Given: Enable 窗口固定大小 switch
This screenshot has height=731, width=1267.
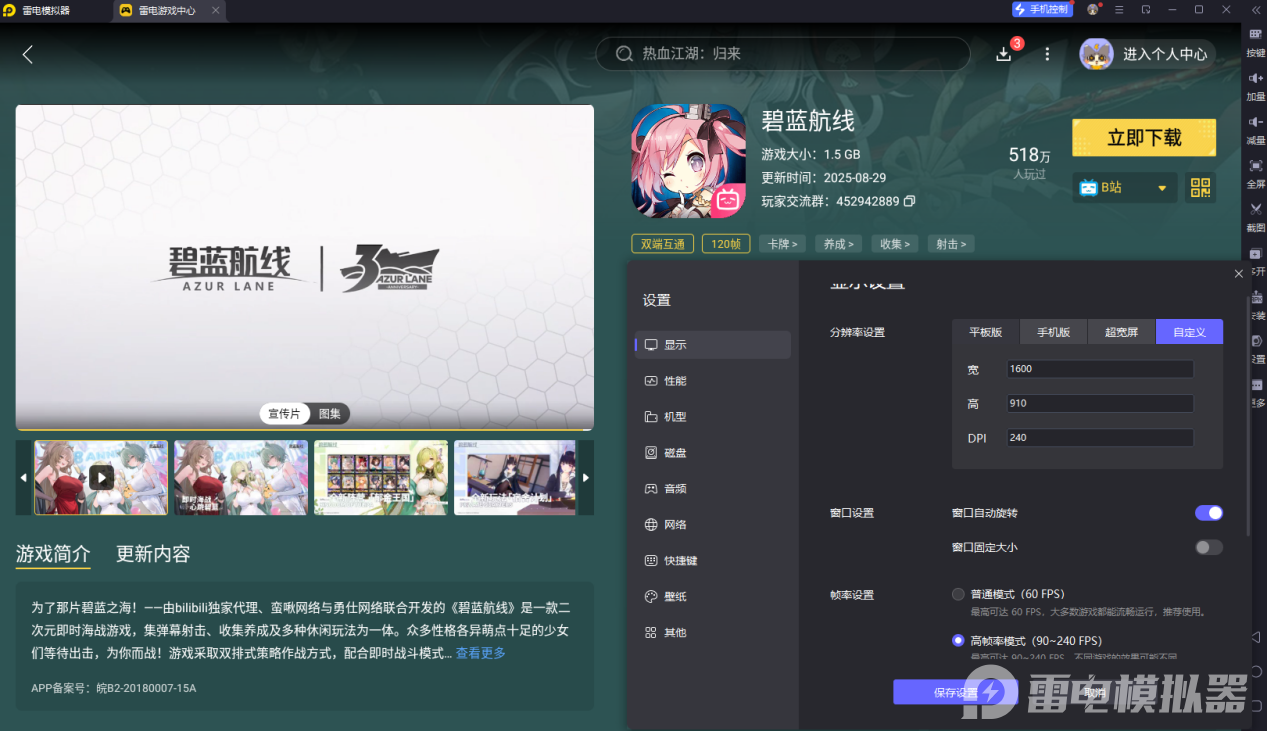Looking at the screenshot, I should point(1209,547).
